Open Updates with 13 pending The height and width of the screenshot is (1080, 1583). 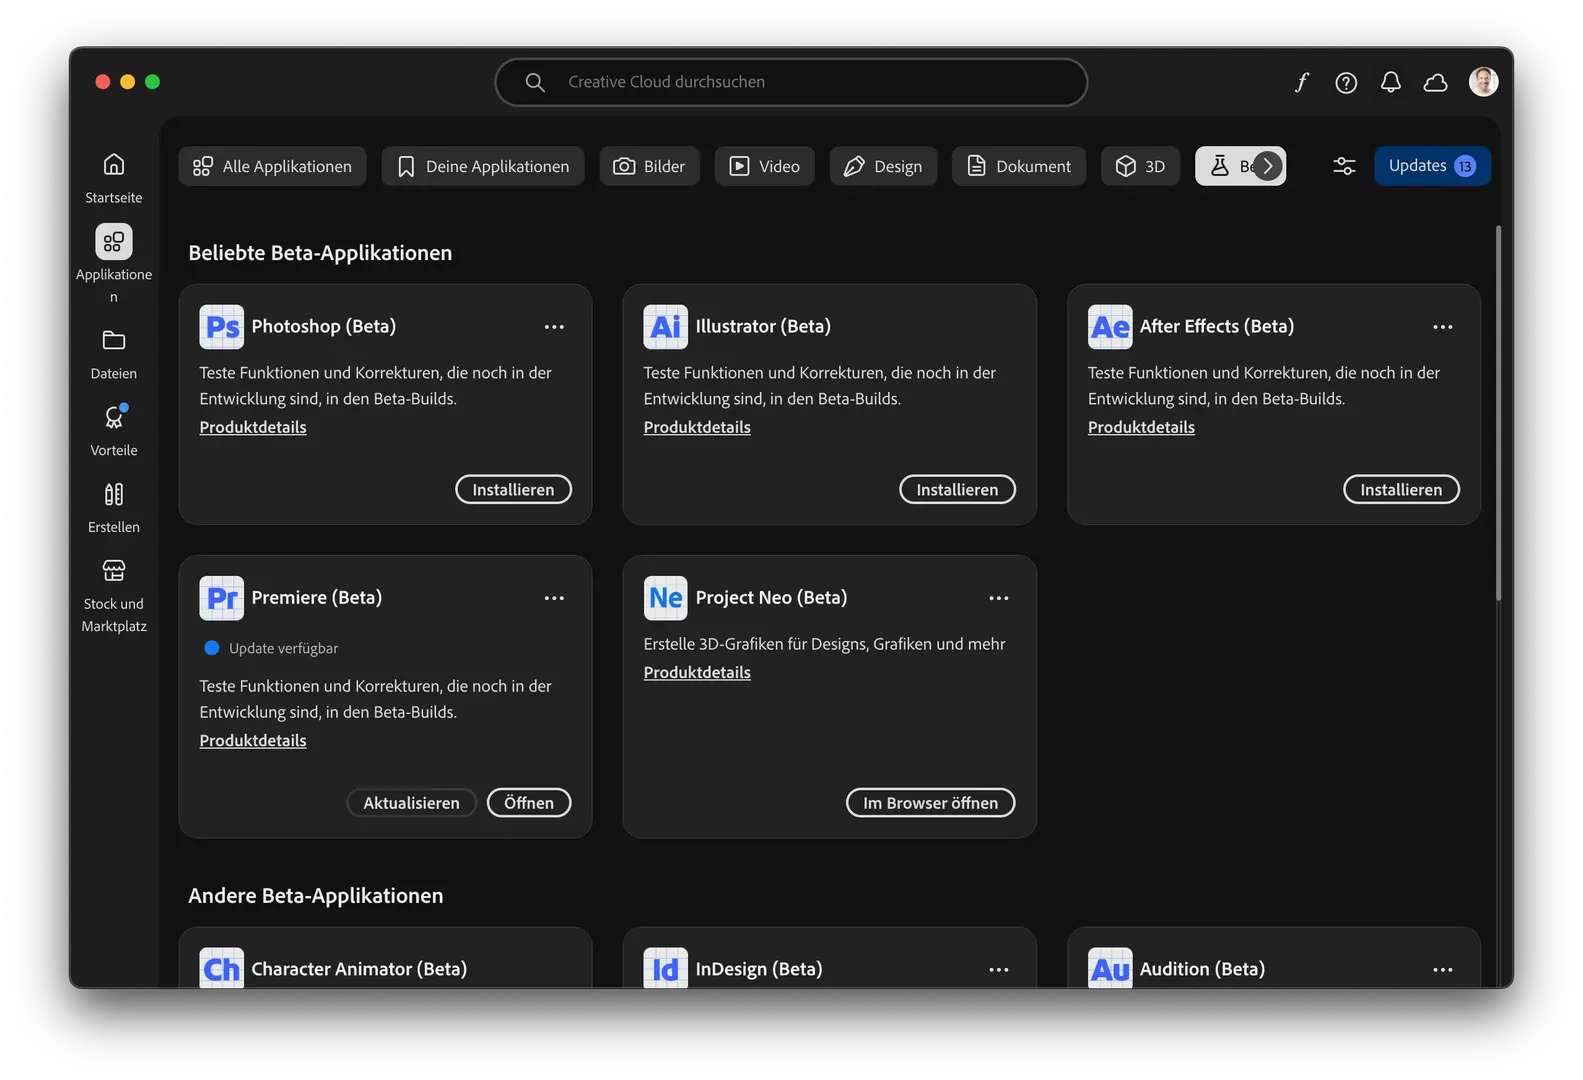pyautogui.click(x=1432, y=166)
